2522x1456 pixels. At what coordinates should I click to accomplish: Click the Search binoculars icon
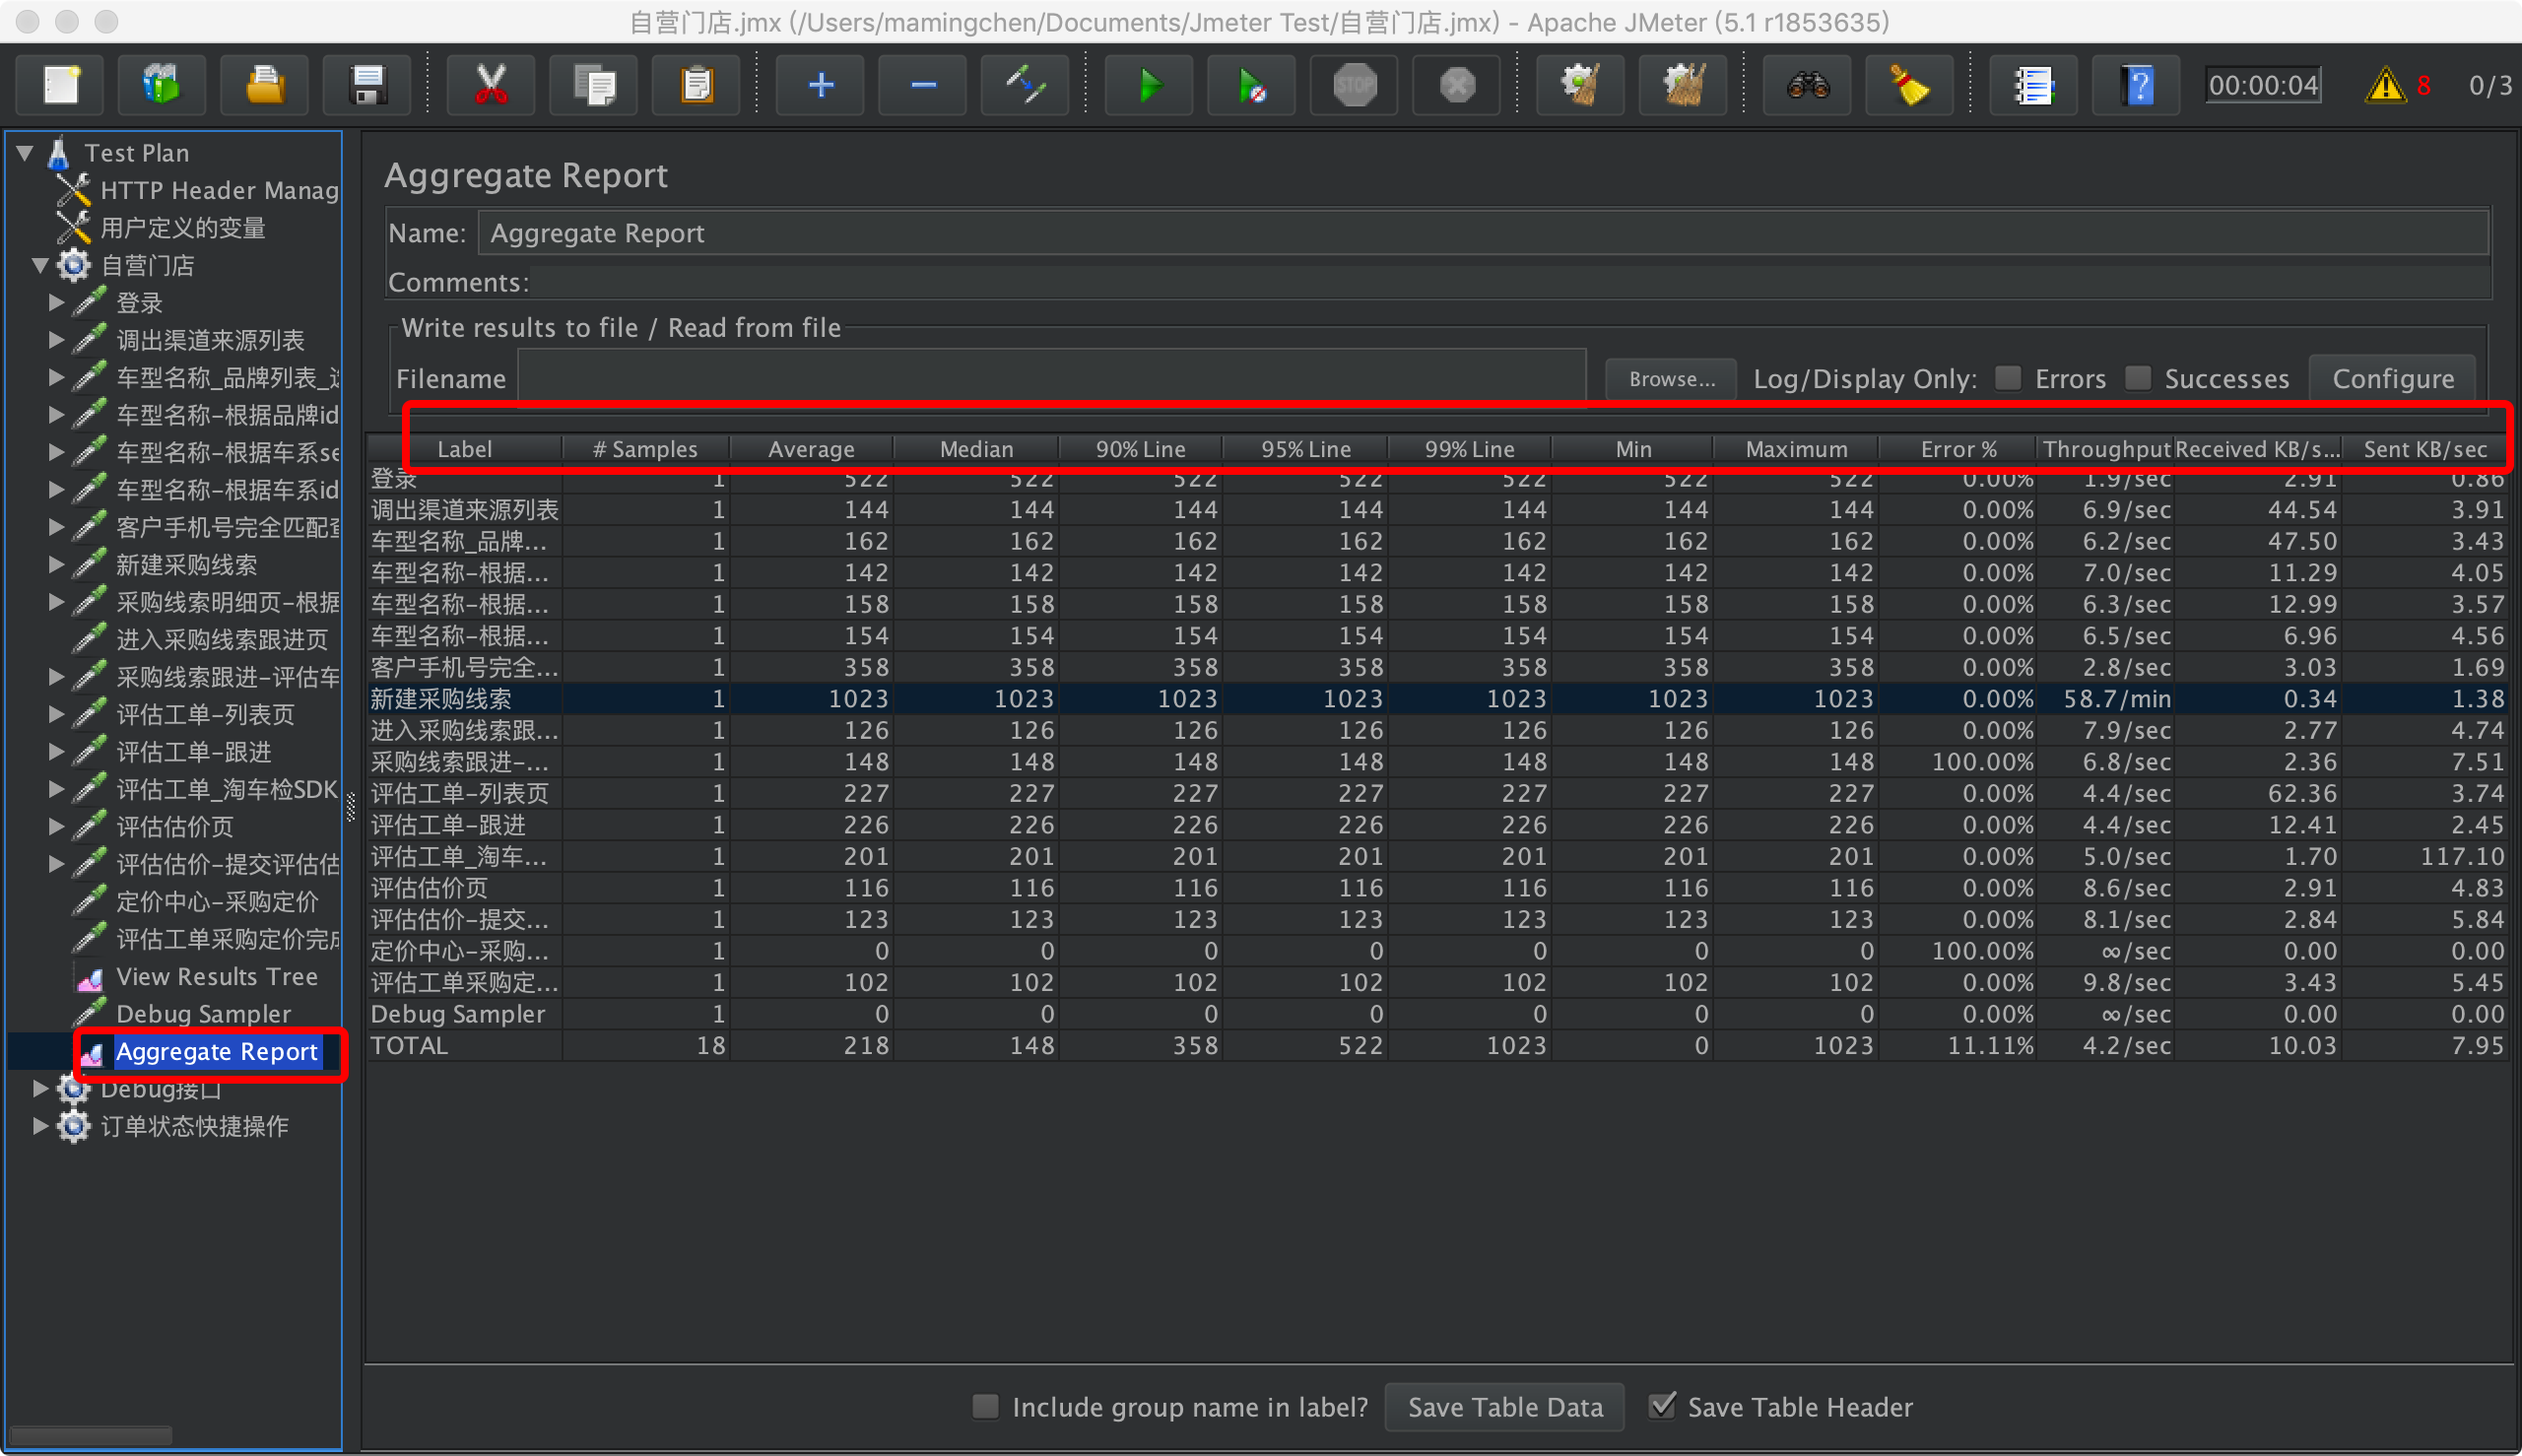click(x=1807, y=86)
